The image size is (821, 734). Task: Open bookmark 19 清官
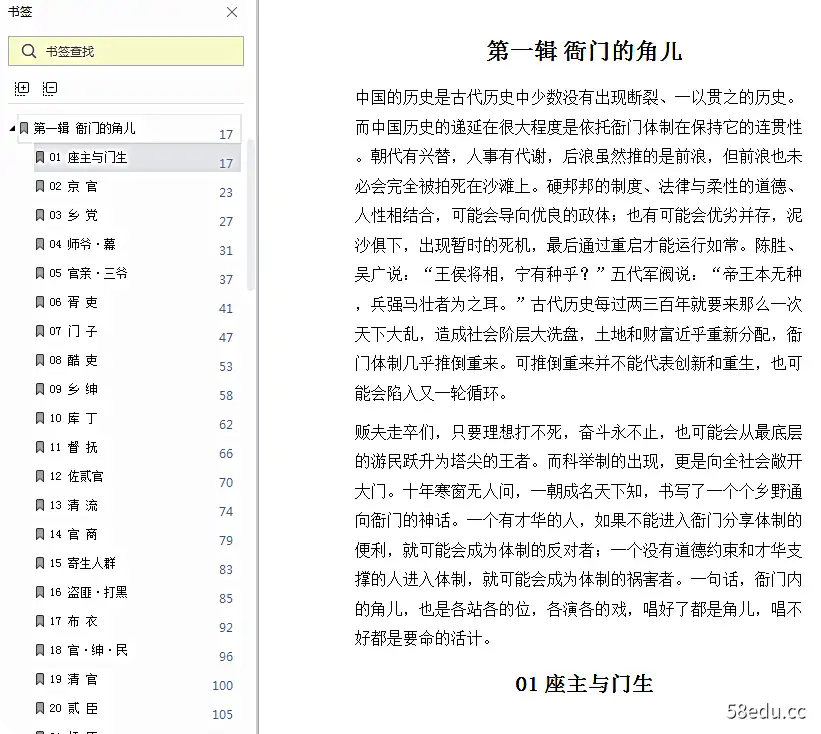coord(137,679)
